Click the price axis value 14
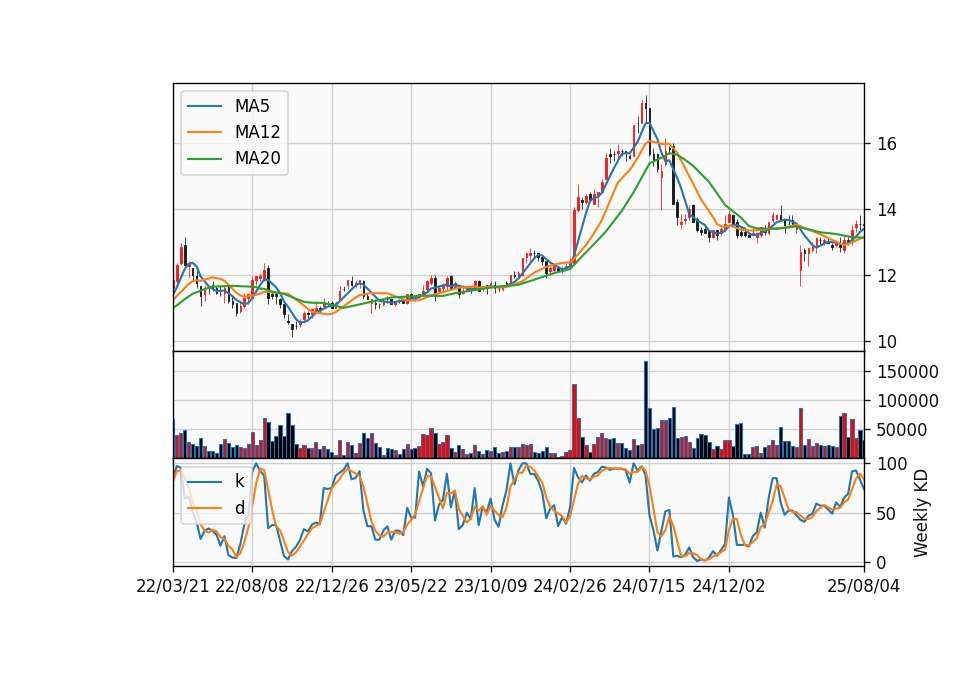This screenshot has width=960, height=690. pos(887,210)
